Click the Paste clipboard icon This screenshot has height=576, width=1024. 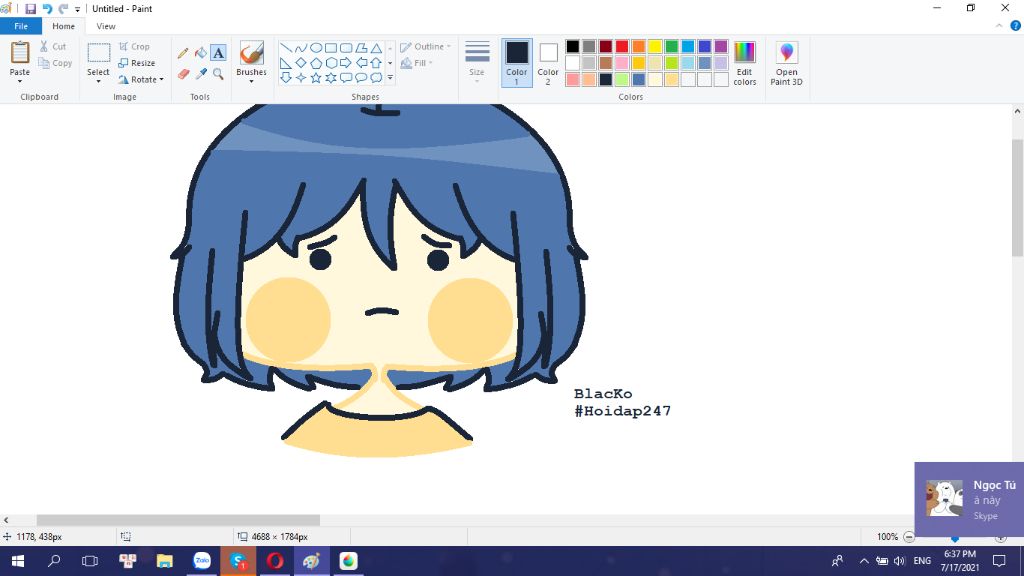pos(20,52)
